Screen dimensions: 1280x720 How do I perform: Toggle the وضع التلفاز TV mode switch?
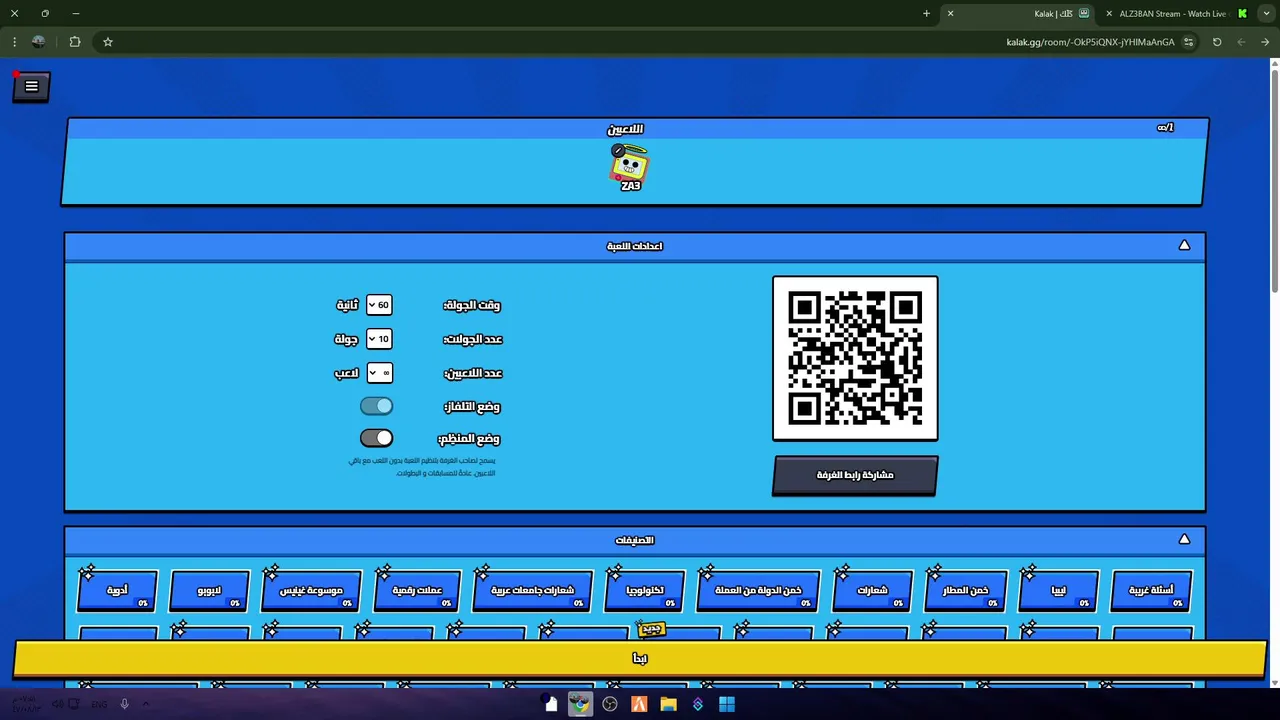coord(377,406)
